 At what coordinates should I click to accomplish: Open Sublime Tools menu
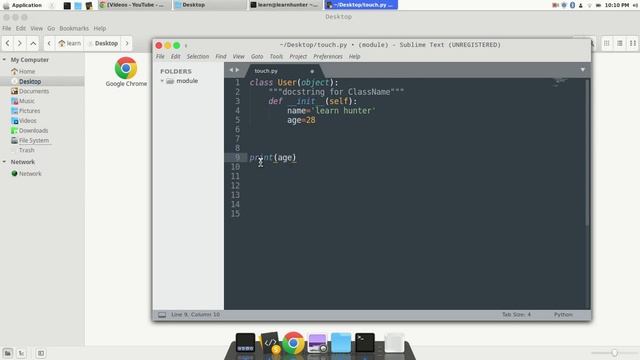point(276,56)
